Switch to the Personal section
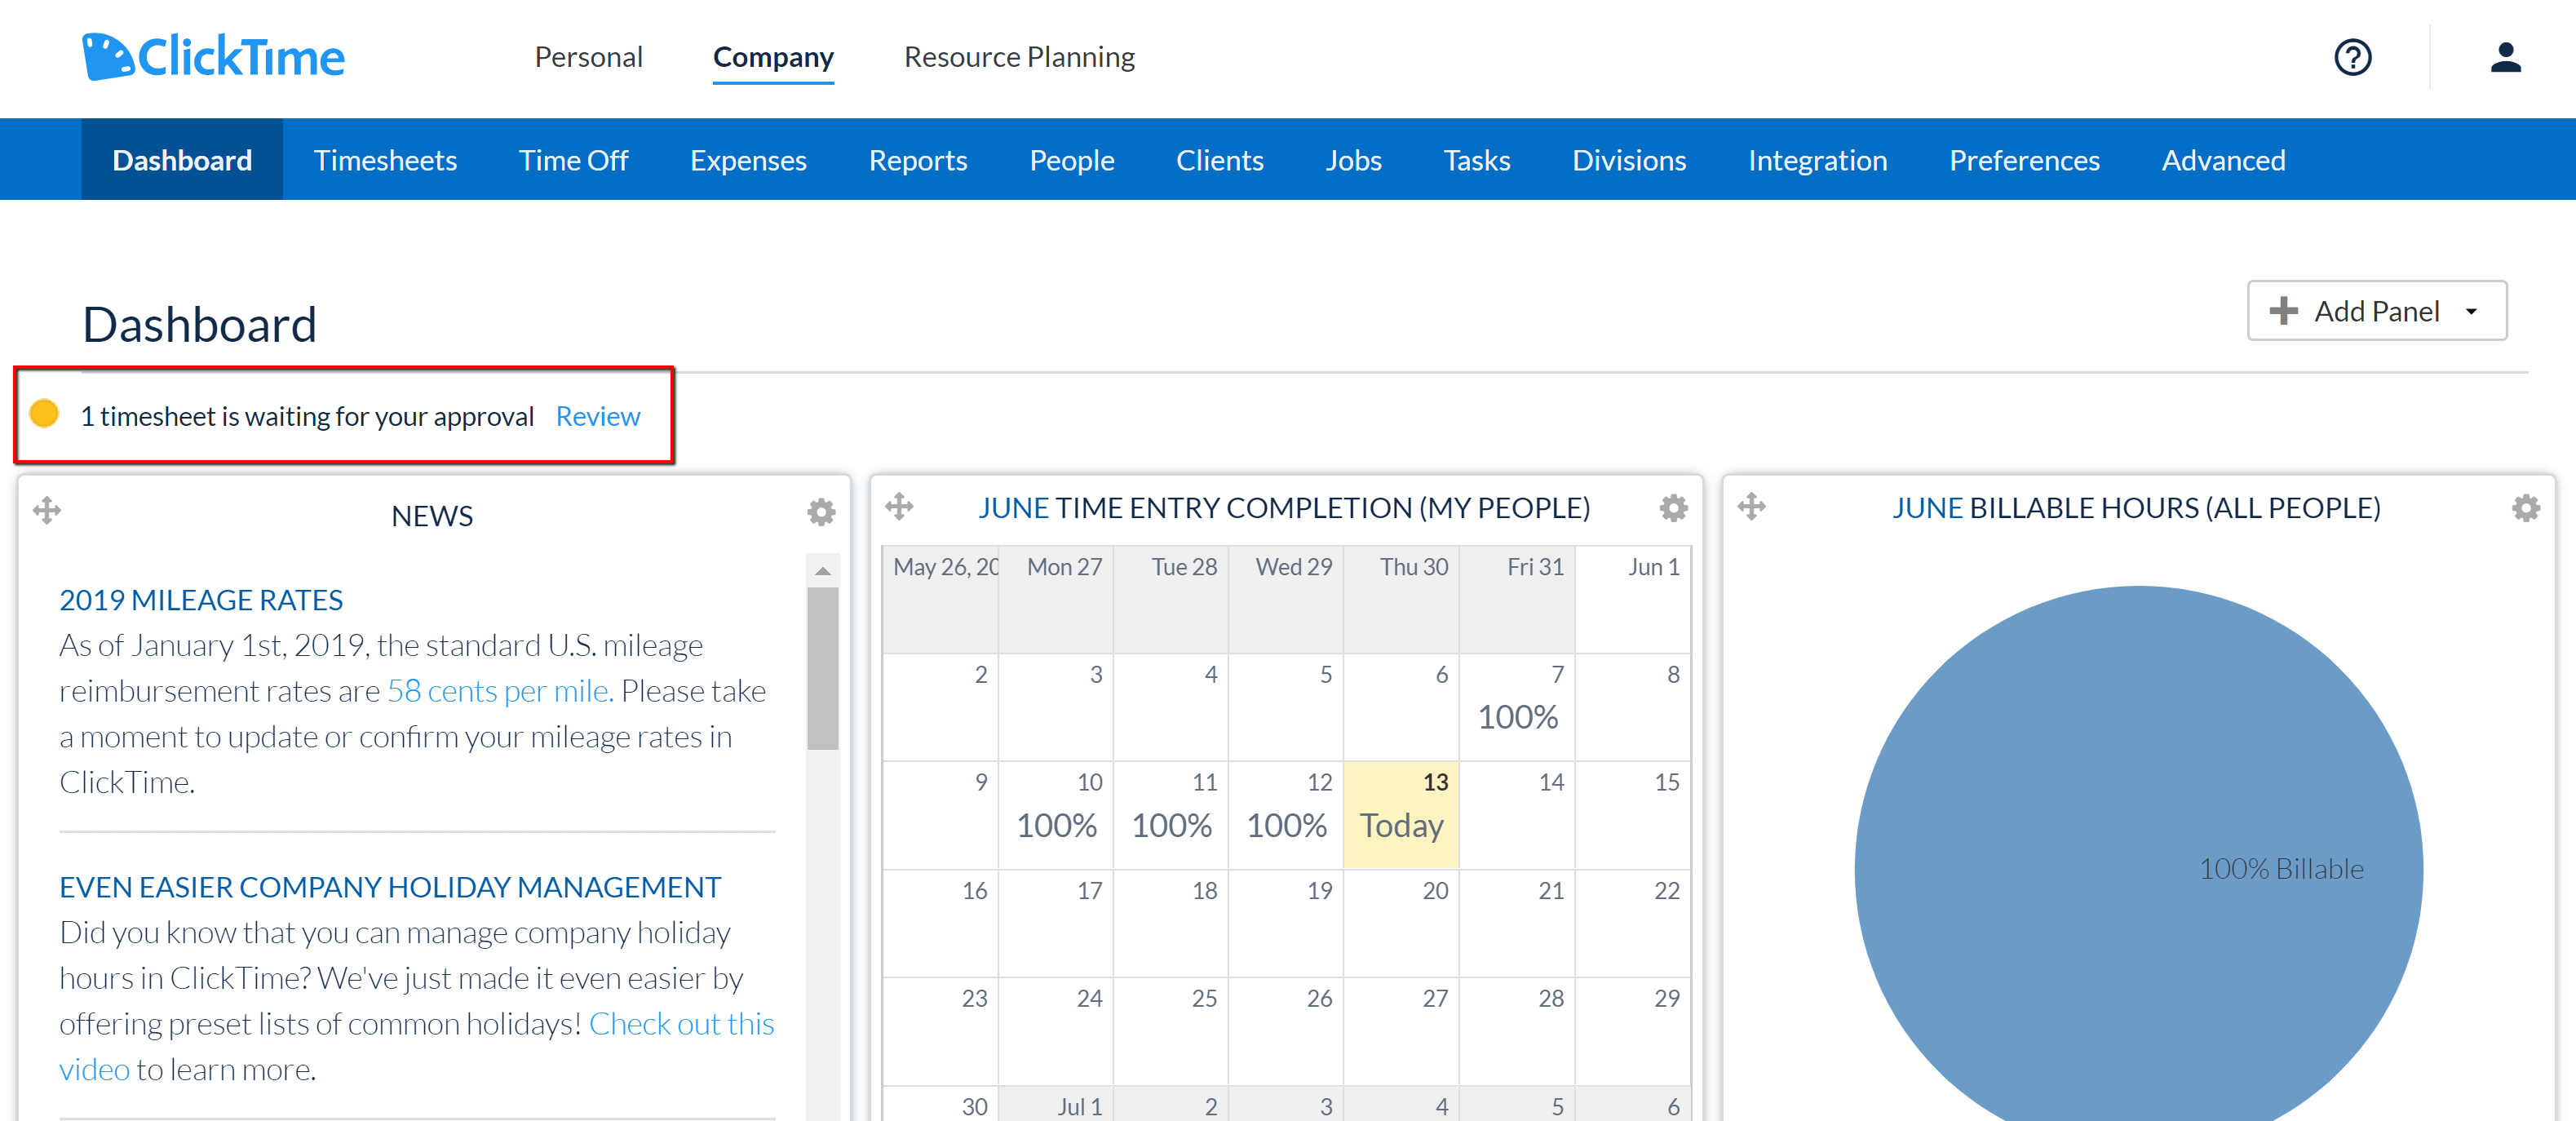The image size is (2576, 1121). [588, 57]
